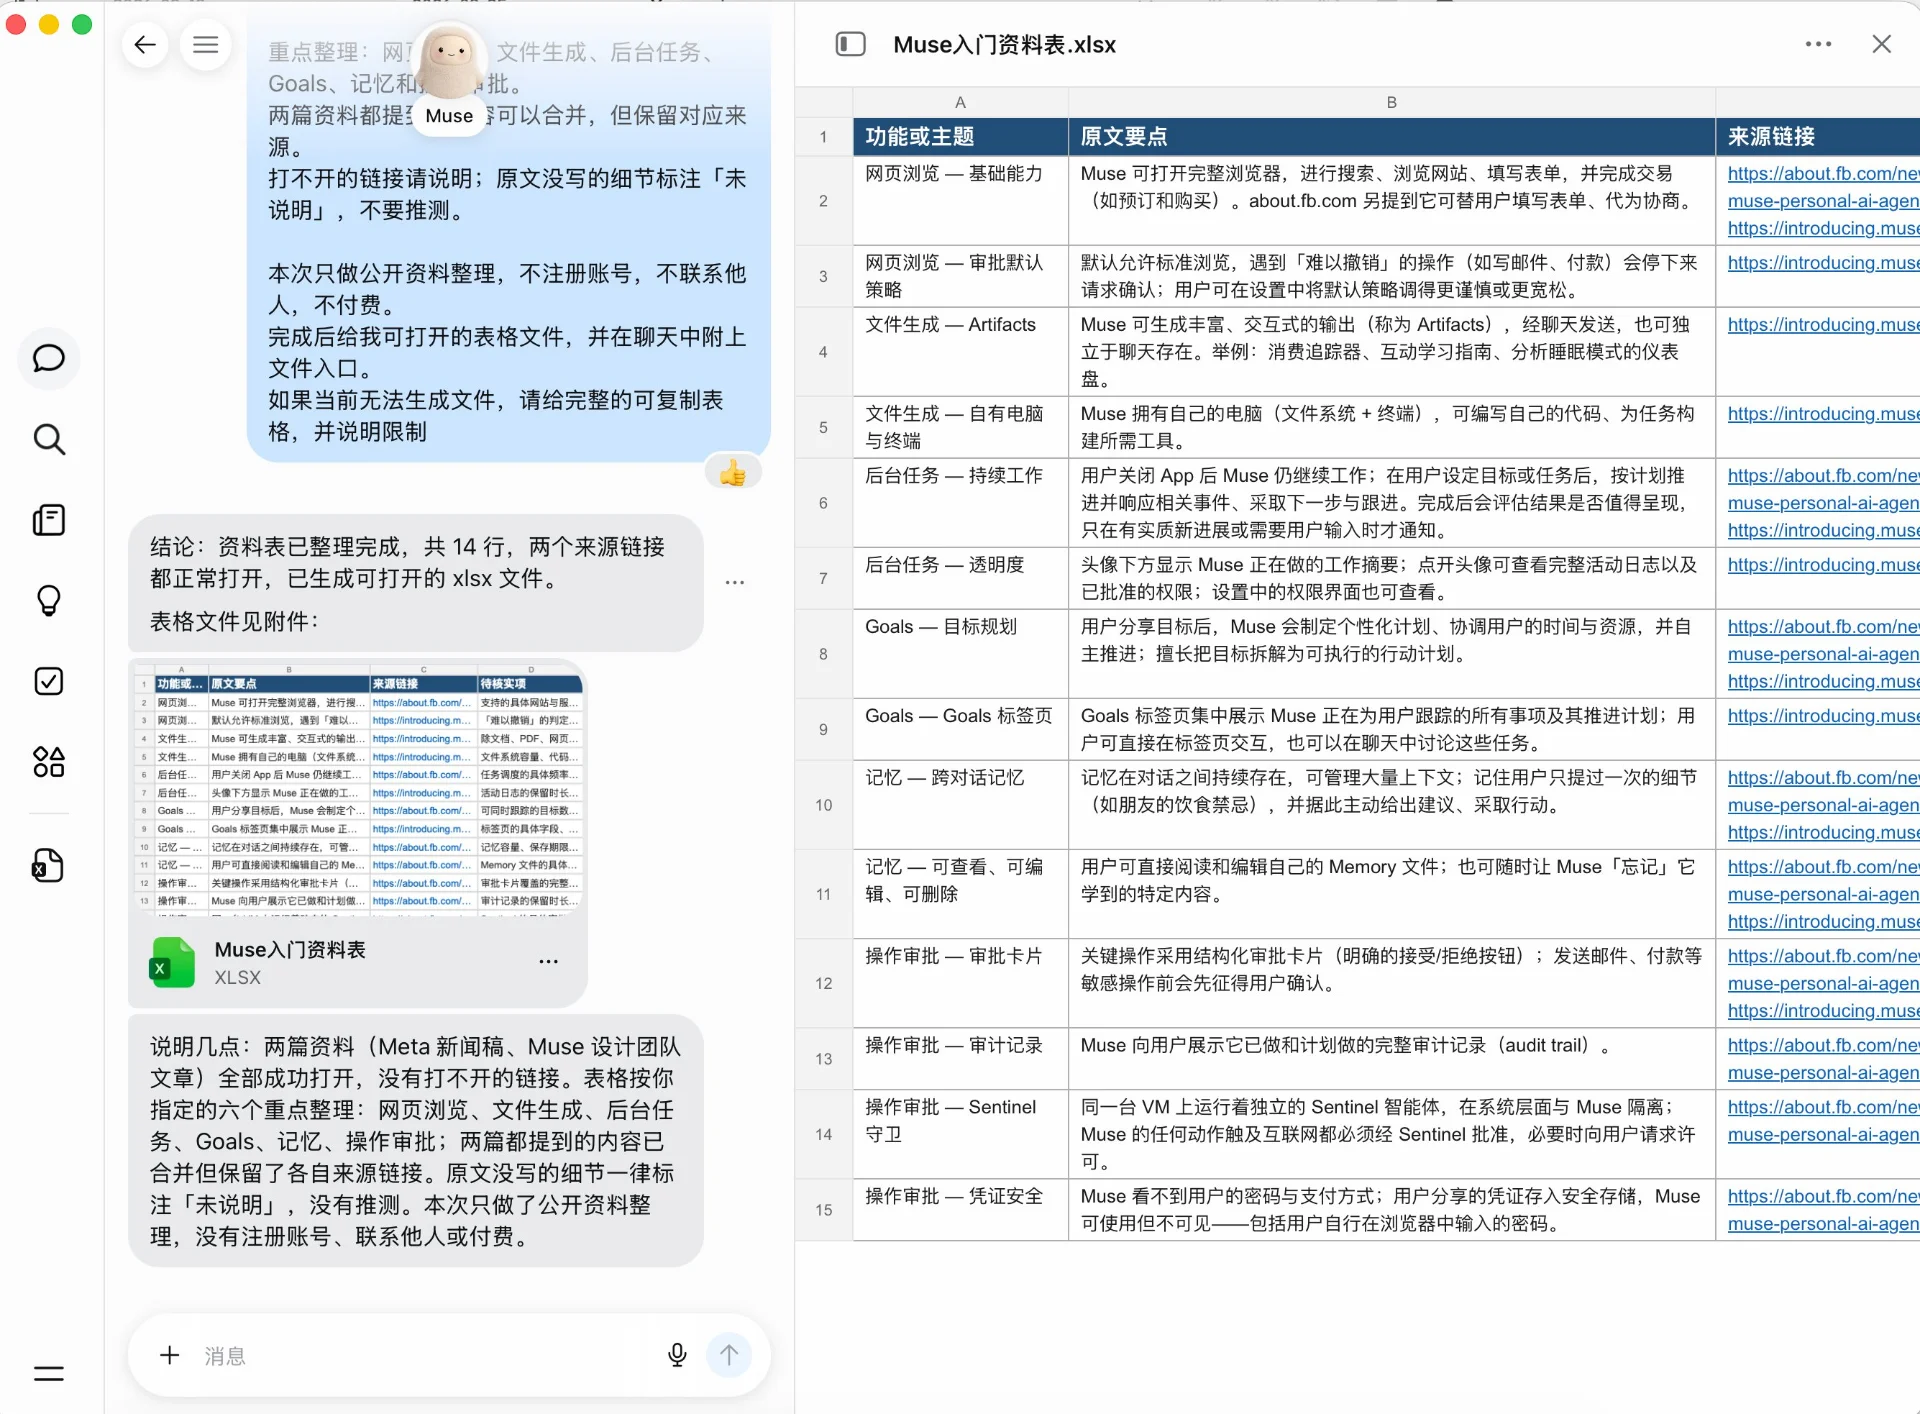
Task: Click the 说明几点 explanation message bubble
Action: tap(416, 1142)
